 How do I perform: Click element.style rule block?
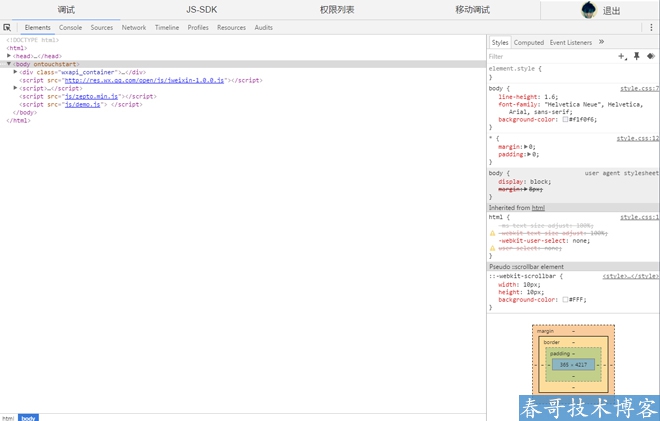coord(572,72)
